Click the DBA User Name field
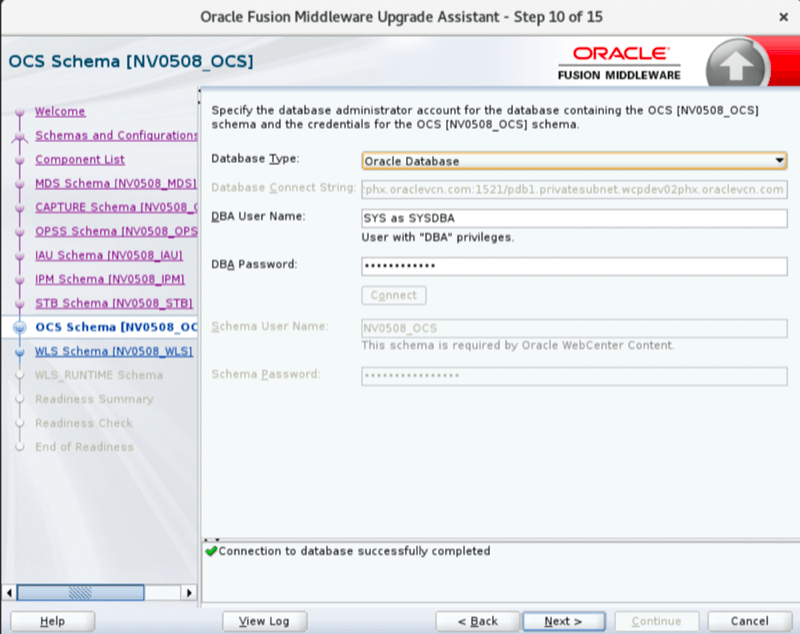This screenshot has height=634, width=800. tap(574, 218)
